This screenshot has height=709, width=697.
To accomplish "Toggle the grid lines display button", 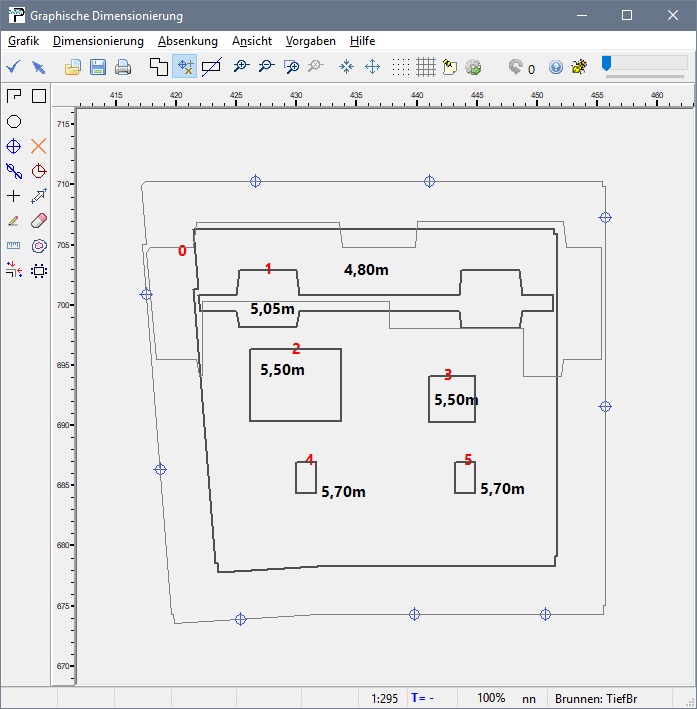I will (426, 67).
